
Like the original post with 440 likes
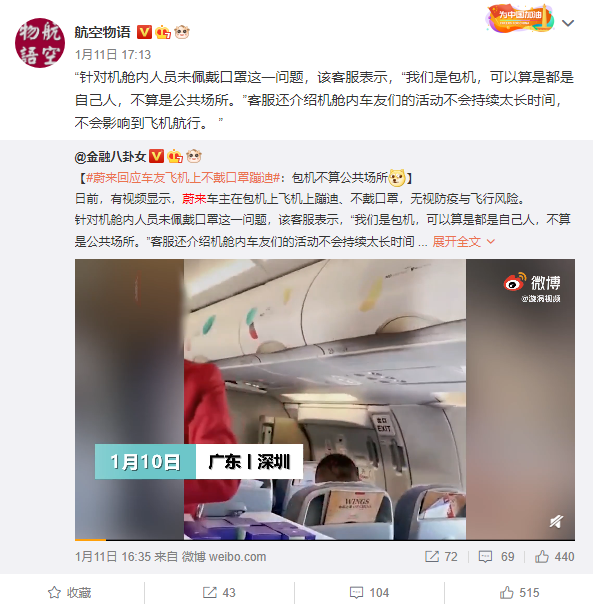[x=554, y=557]
